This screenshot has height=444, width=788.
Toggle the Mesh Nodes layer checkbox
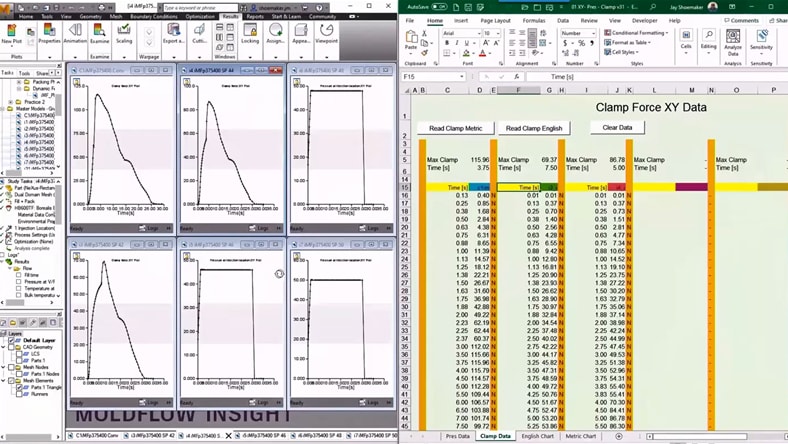(11, 367)
